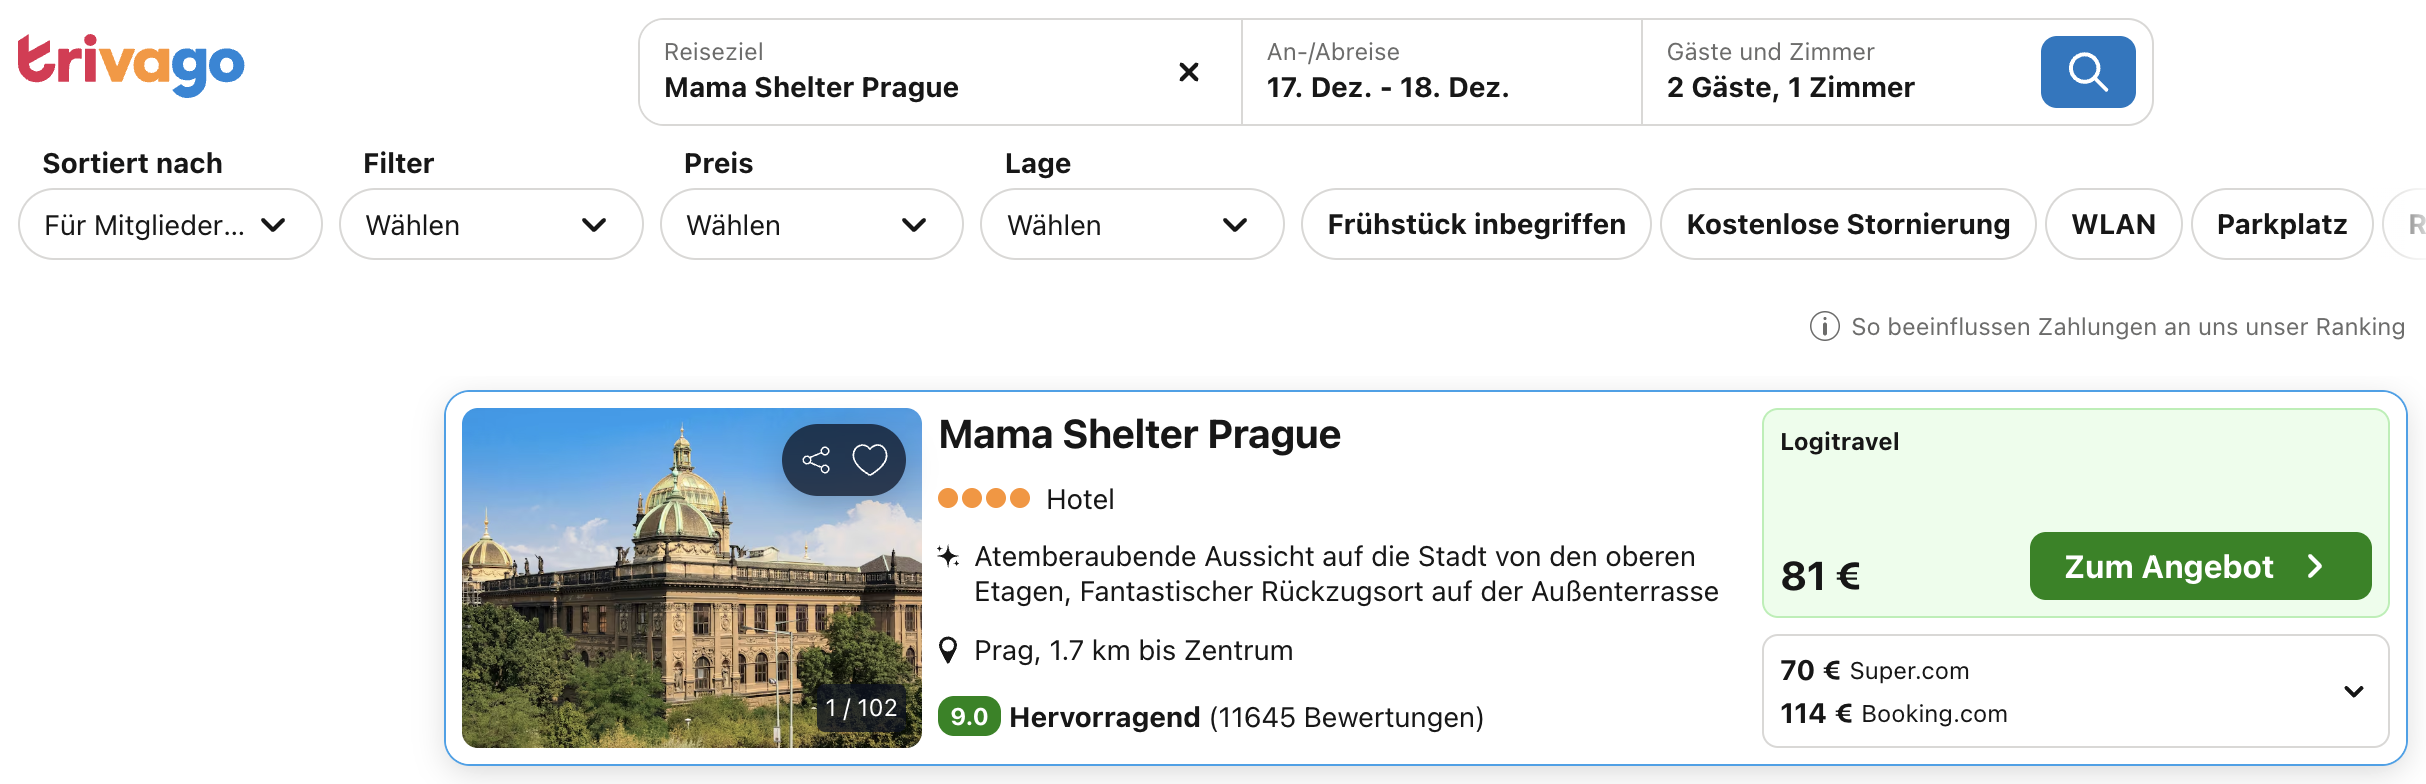The width and height of the screenshot is (2426, 784).
Task: Expand more price offers chevron
Action: 2354,692
